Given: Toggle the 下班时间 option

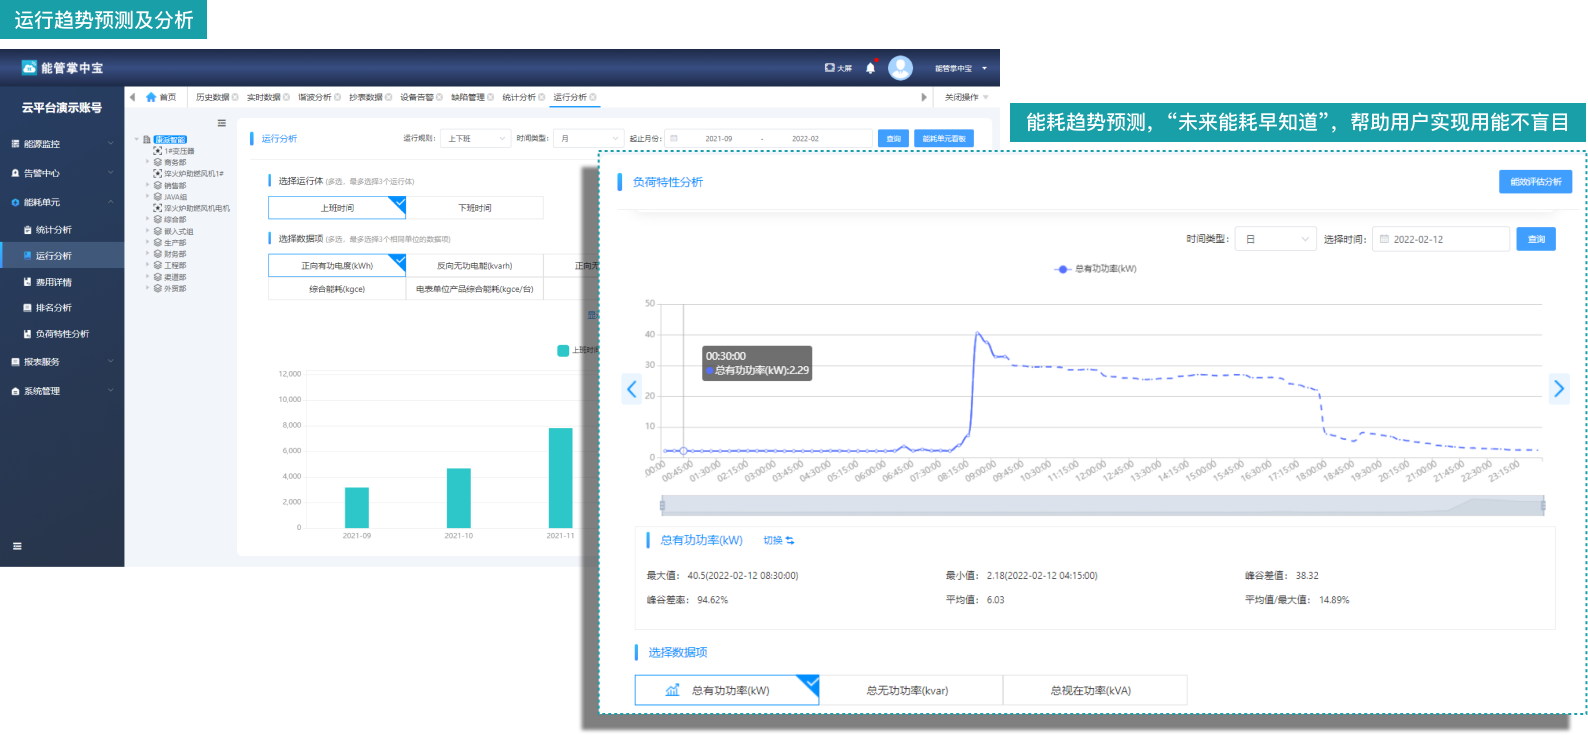Looking at the screenshot, I should coord(475,208).
